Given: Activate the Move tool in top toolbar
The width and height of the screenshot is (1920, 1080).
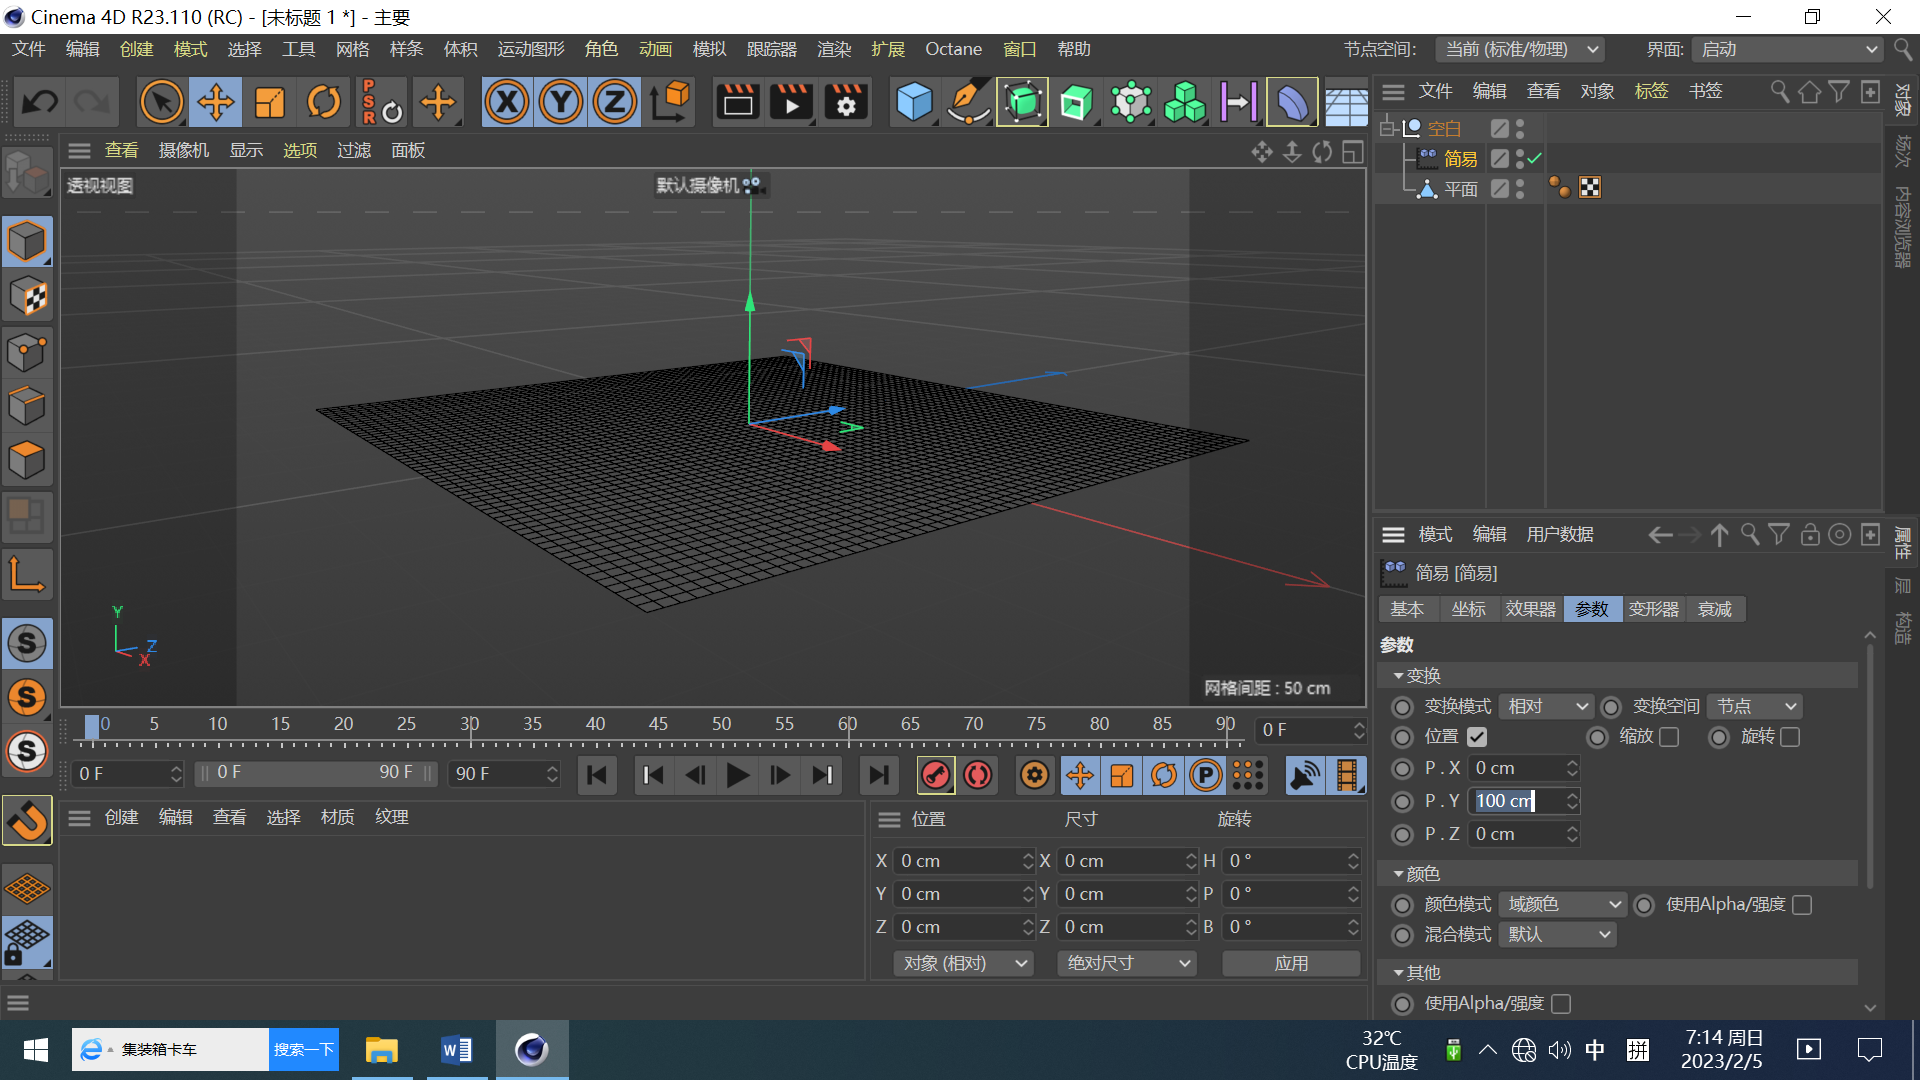Looking at the screenshot, I should tap(215, 102).
